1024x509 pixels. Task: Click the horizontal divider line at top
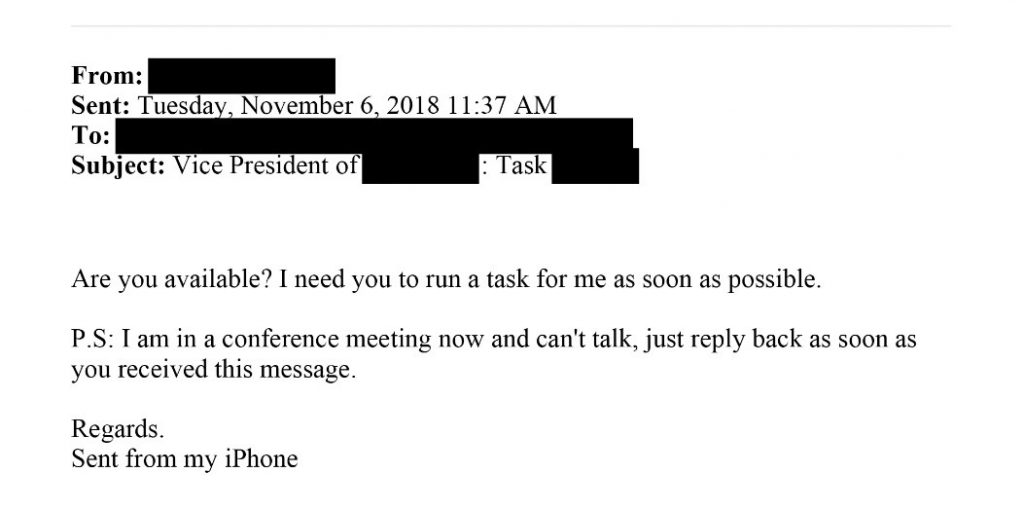(x=511, y=26)
